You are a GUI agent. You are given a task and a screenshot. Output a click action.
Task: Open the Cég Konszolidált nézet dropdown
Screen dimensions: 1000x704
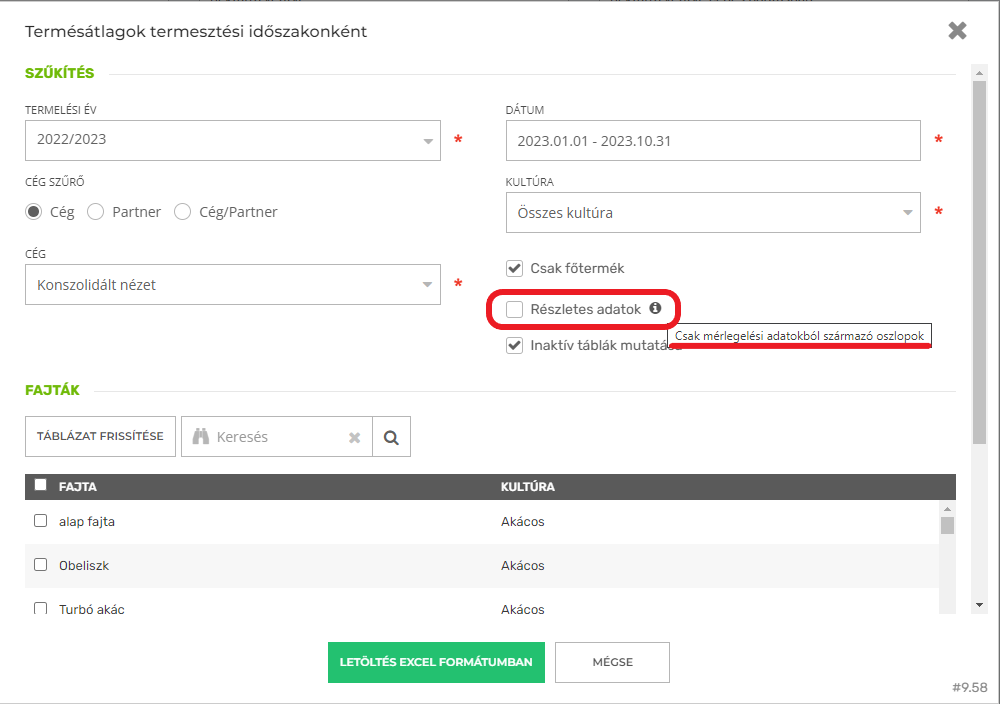pyautogui.click(x=232, y=285)
